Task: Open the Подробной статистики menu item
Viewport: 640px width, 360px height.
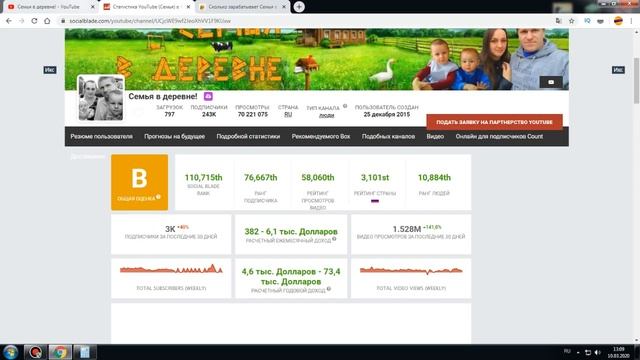Action: pos(248,136)
